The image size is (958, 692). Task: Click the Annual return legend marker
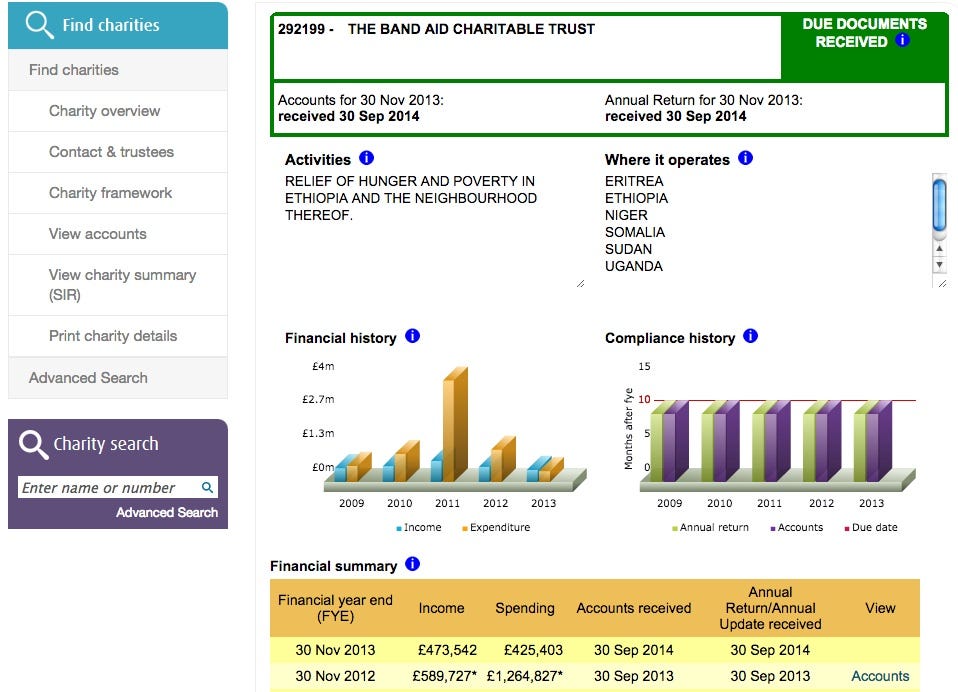(x=675, y=528)
